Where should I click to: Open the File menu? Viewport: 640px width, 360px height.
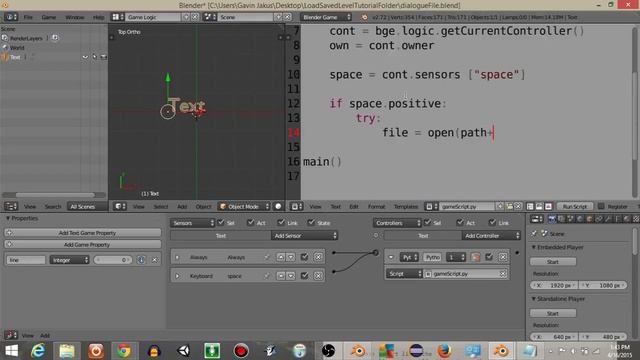[28, 17]
